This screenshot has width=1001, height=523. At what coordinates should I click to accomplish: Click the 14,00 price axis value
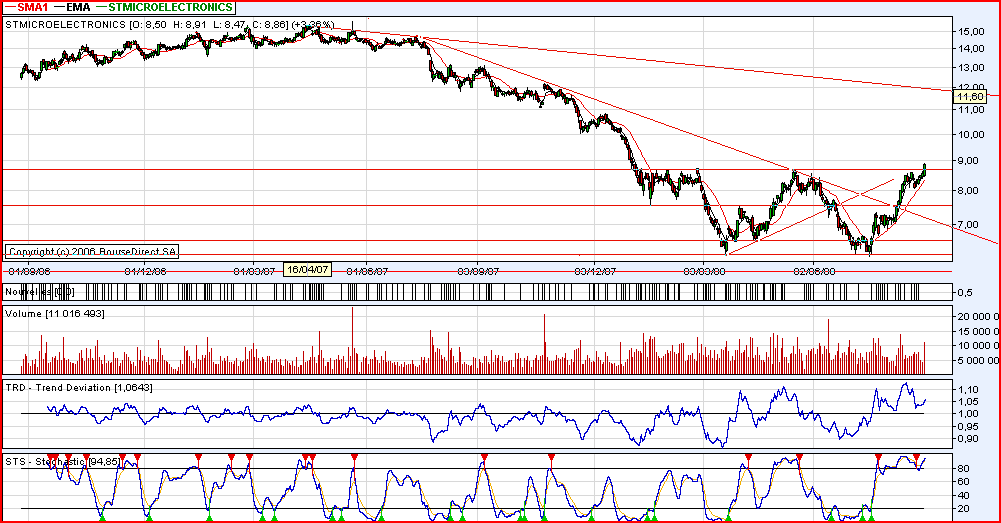click(x=971, y=49)
